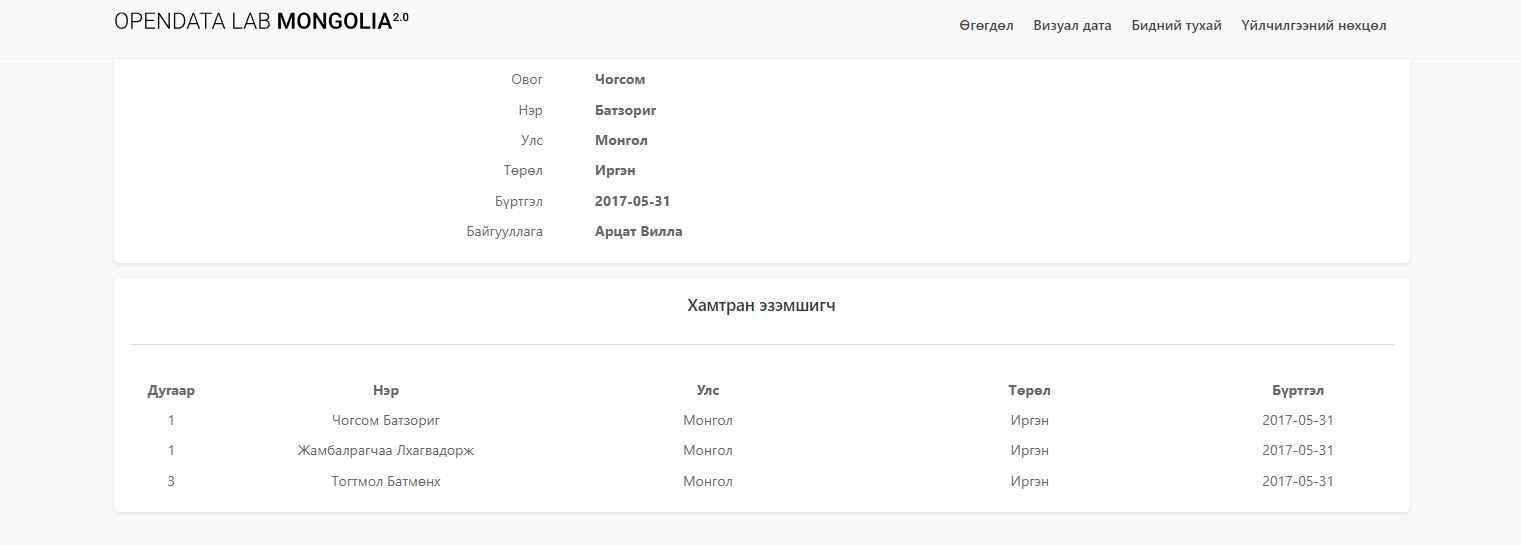The height and width of the screenshot is (545, 1521).
Task: Open the Өгөгдөл menu item
Action: [986, 26]
